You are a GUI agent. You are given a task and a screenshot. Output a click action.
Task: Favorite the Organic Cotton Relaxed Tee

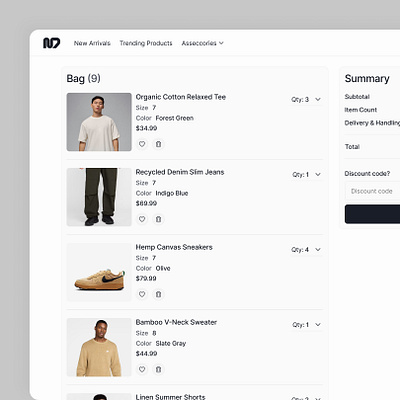(x=142, y=144)
